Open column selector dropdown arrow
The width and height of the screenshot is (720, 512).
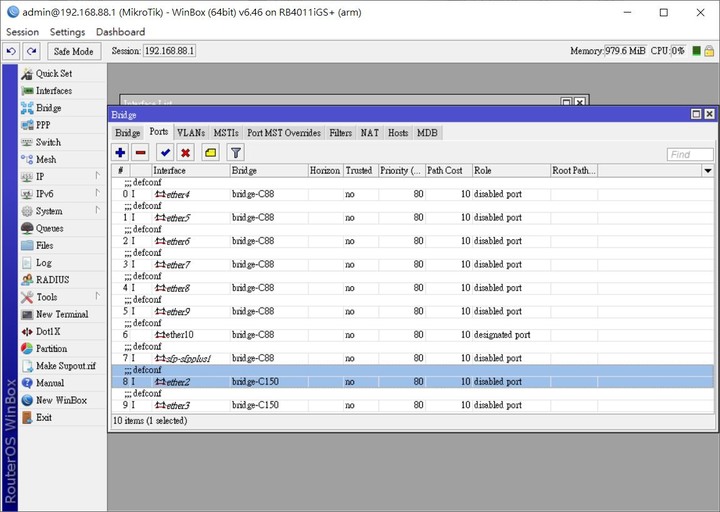708,171
